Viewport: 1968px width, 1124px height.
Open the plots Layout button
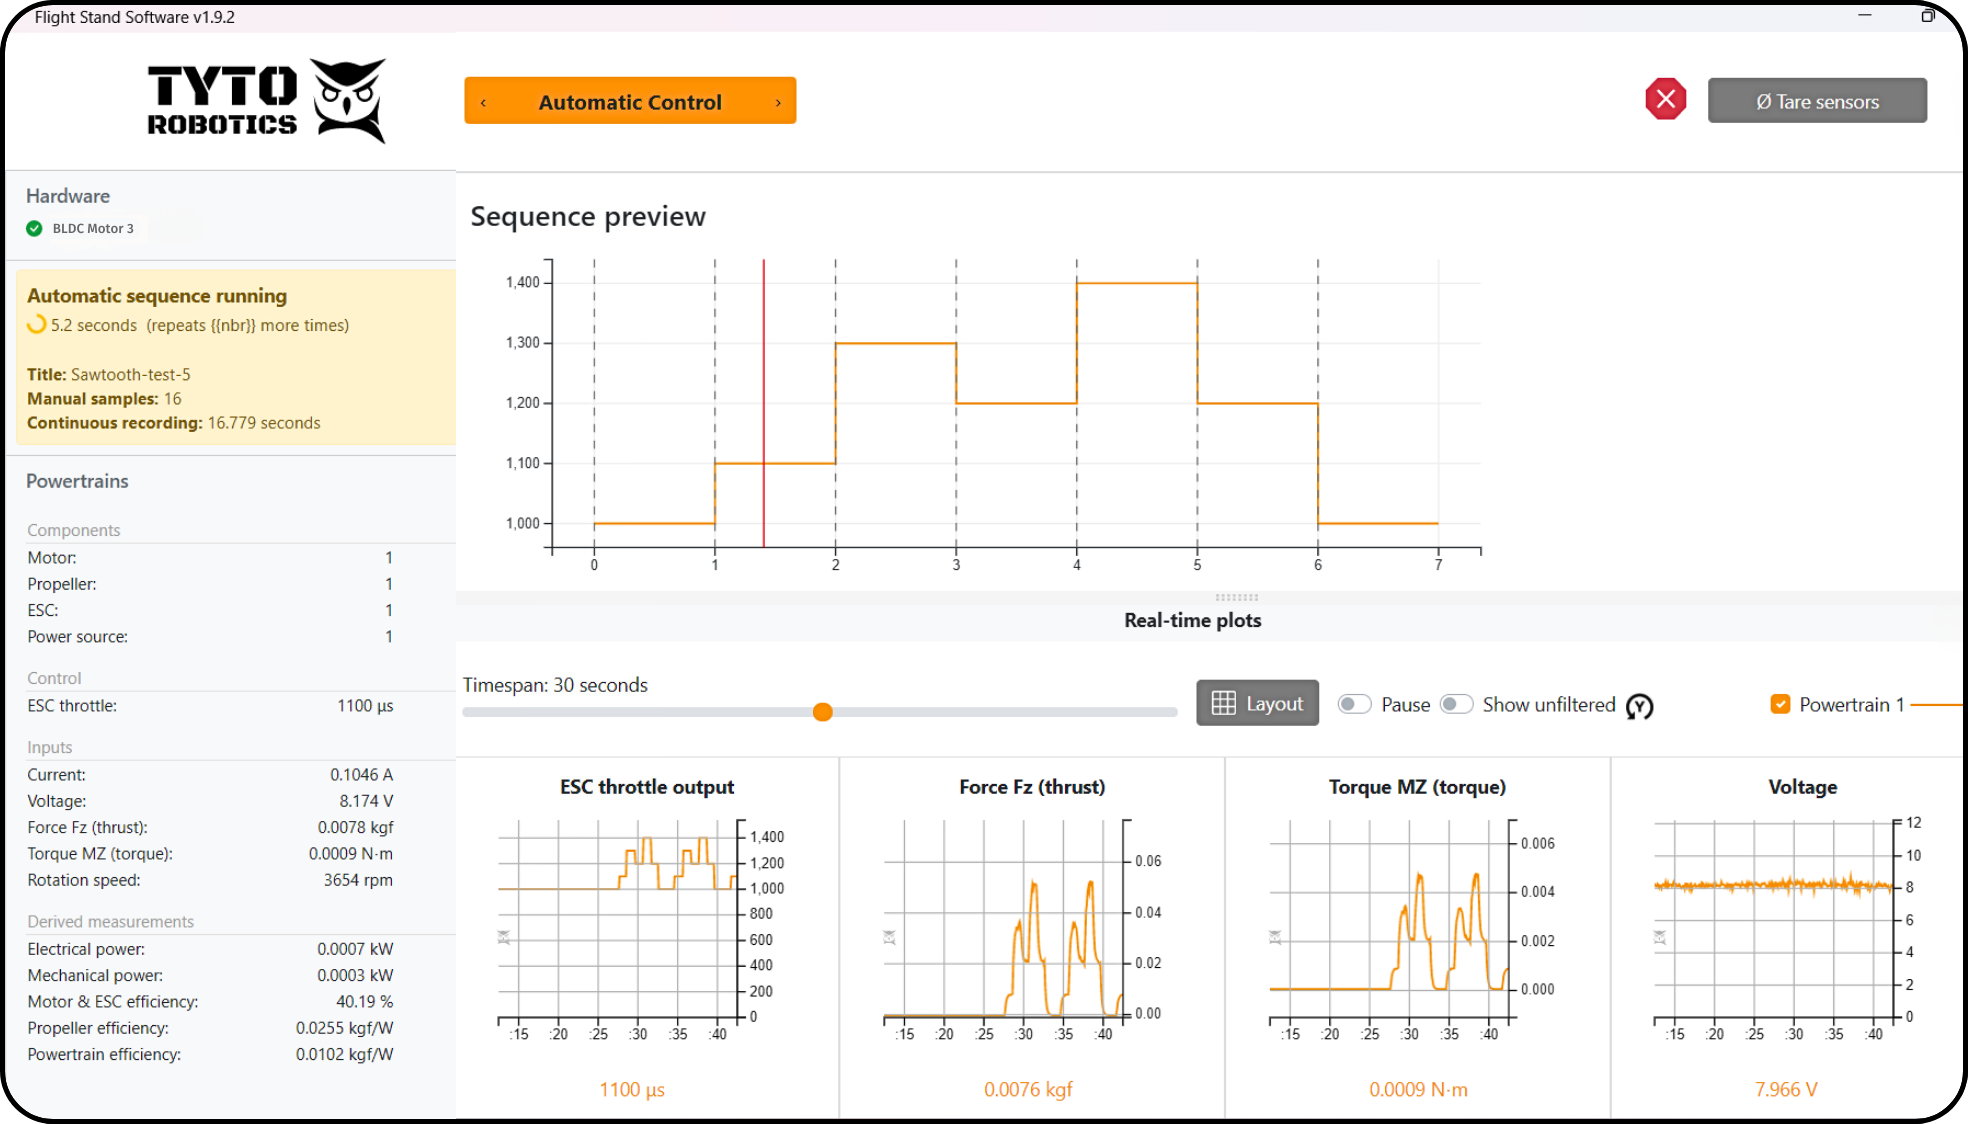tap(1257, 703)
